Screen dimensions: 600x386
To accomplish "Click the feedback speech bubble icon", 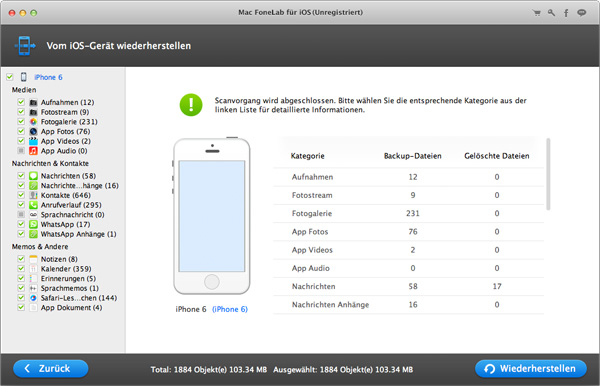I will tap(582, 13).
